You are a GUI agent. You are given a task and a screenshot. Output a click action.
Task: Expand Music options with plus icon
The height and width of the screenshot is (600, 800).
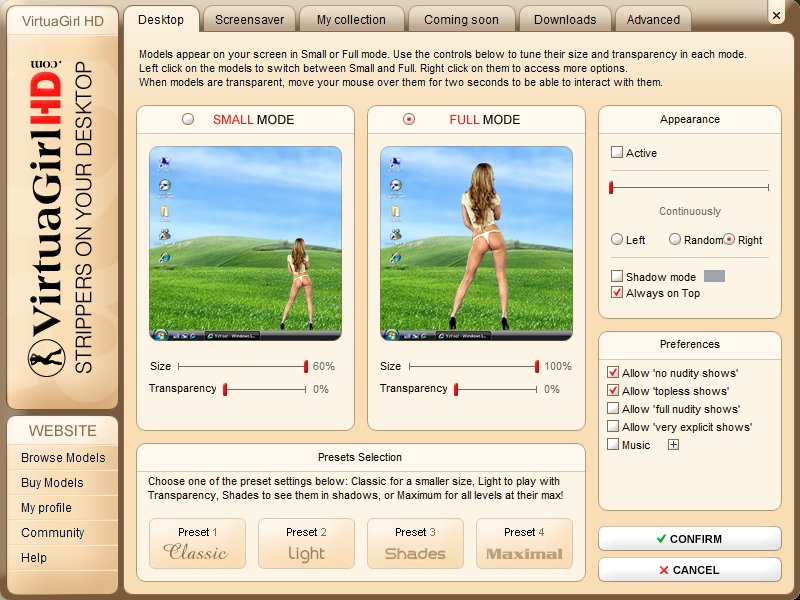coord(673,445)
